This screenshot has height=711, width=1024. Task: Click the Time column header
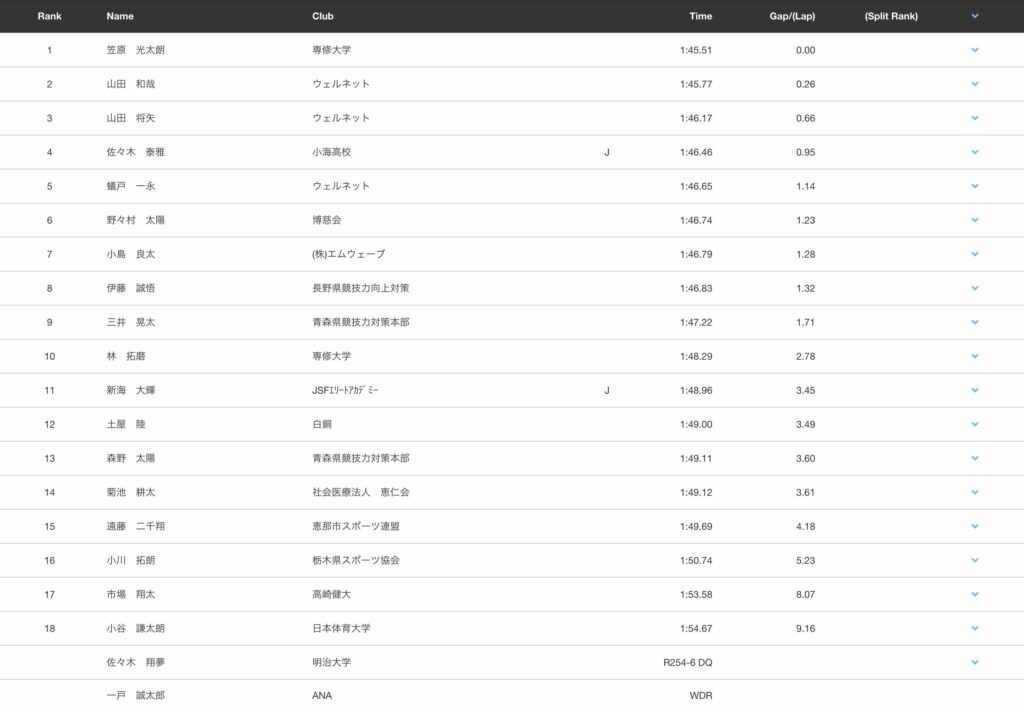click(700, 16)
